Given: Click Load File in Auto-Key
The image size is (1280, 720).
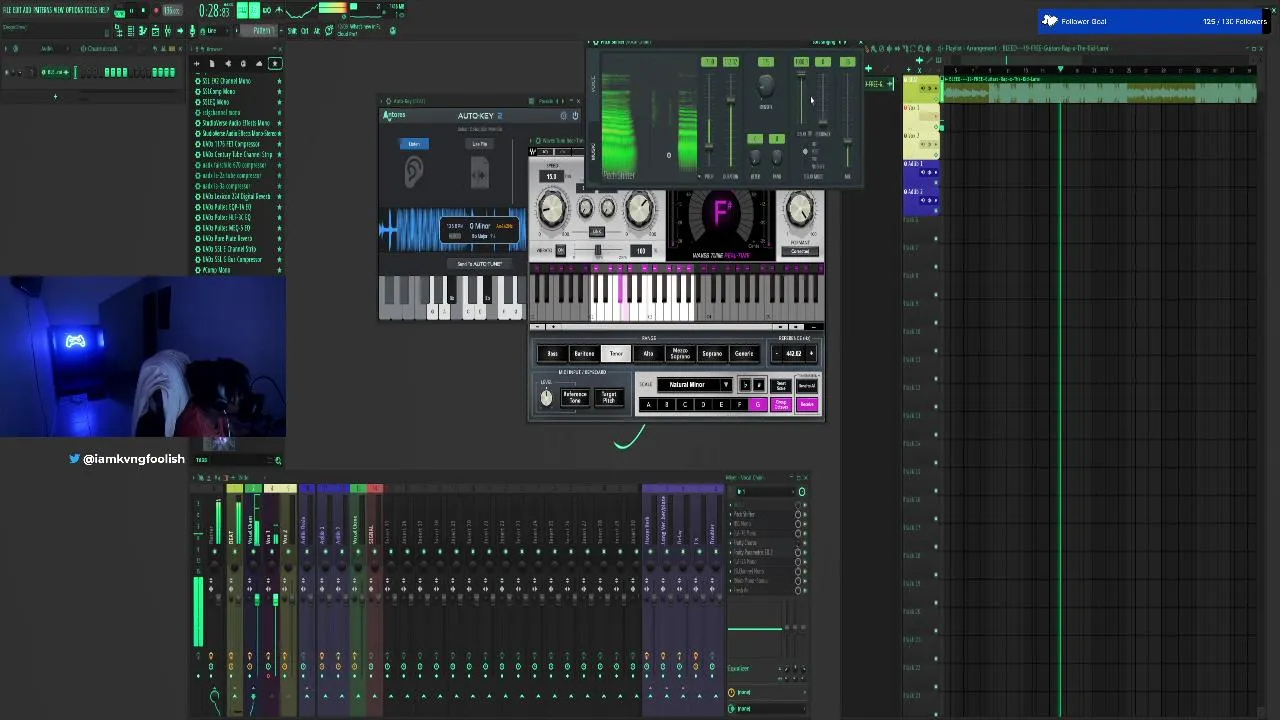Looking at the screenshot, I should [x=480, y=144].
